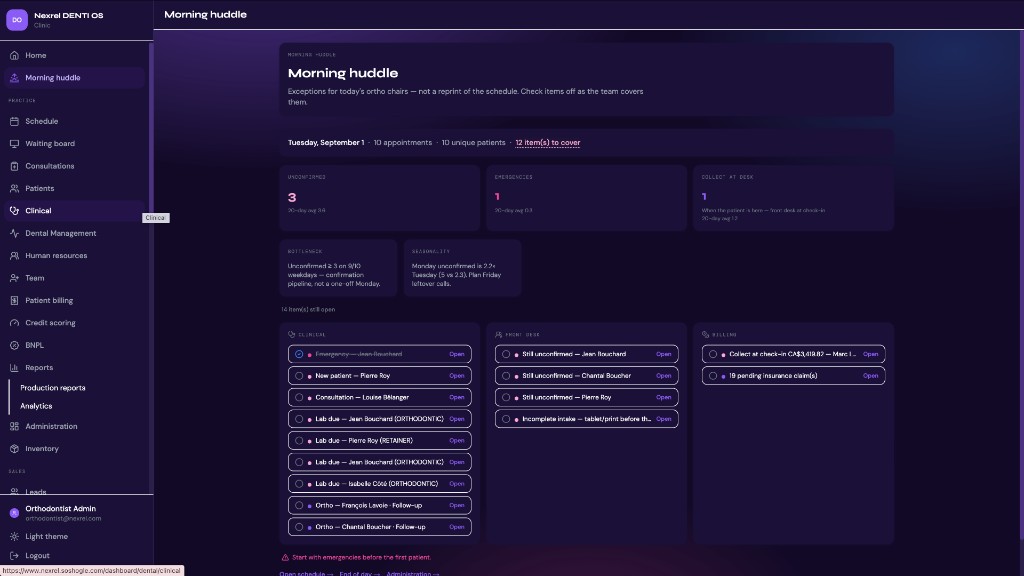This screenshot has height=576, width=1024.
Task: Toggle Light theme sun icon
Action: click(x=14, y=537)
